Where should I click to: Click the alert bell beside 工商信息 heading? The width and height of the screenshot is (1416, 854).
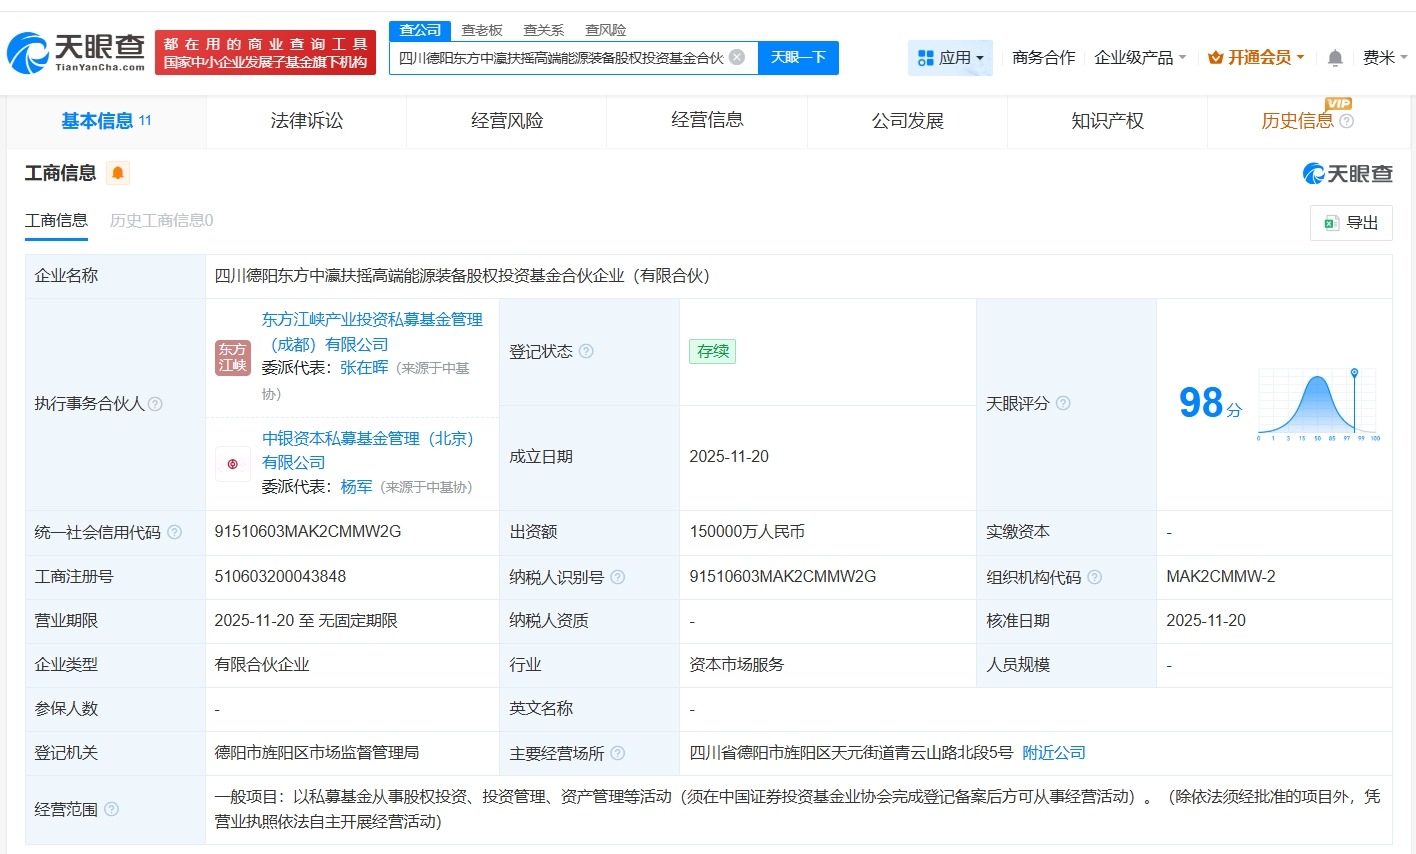118,173
